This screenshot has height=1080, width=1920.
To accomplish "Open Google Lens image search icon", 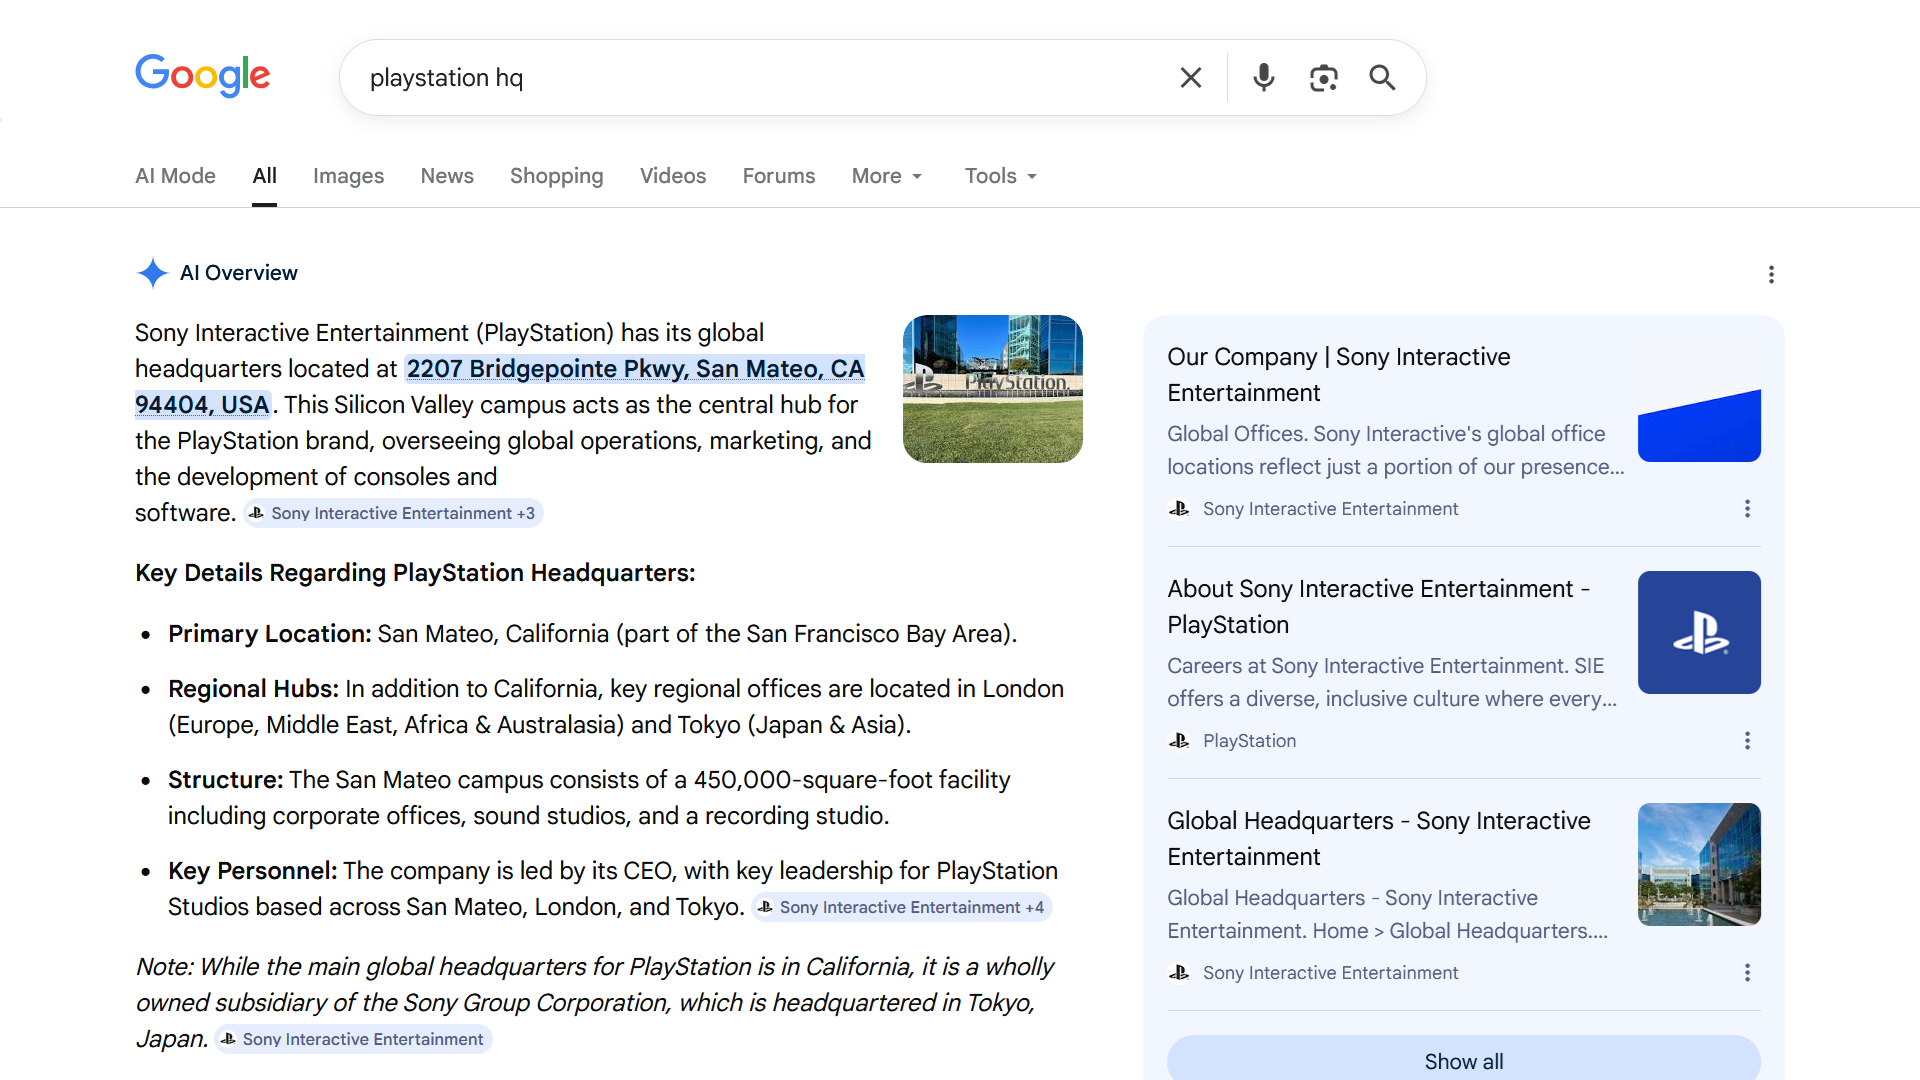I will click(x=1323, y=78).
